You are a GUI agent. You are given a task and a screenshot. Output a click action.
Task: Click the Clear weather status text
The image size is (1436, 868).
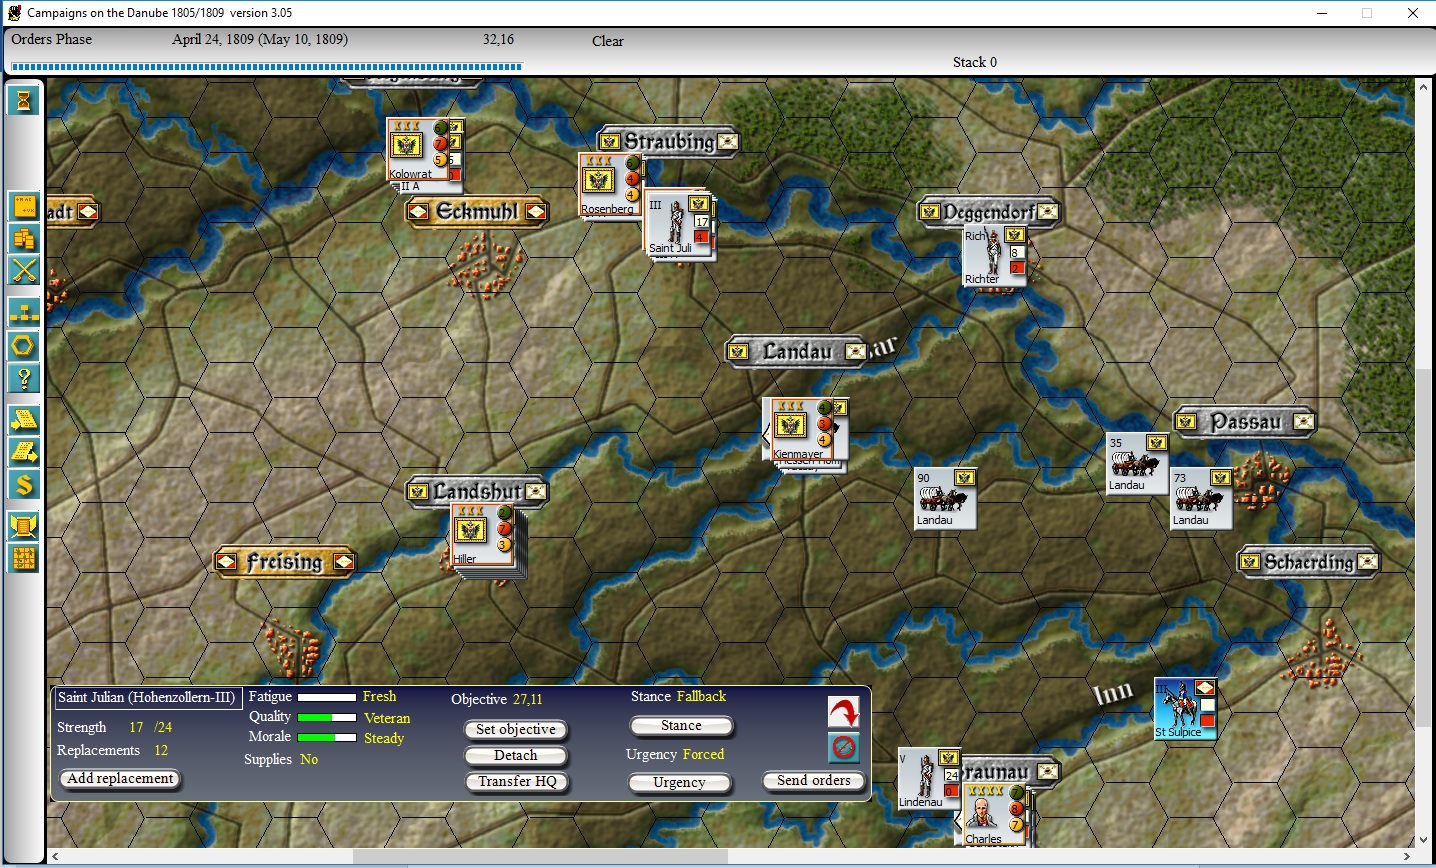tap(607, 41)
